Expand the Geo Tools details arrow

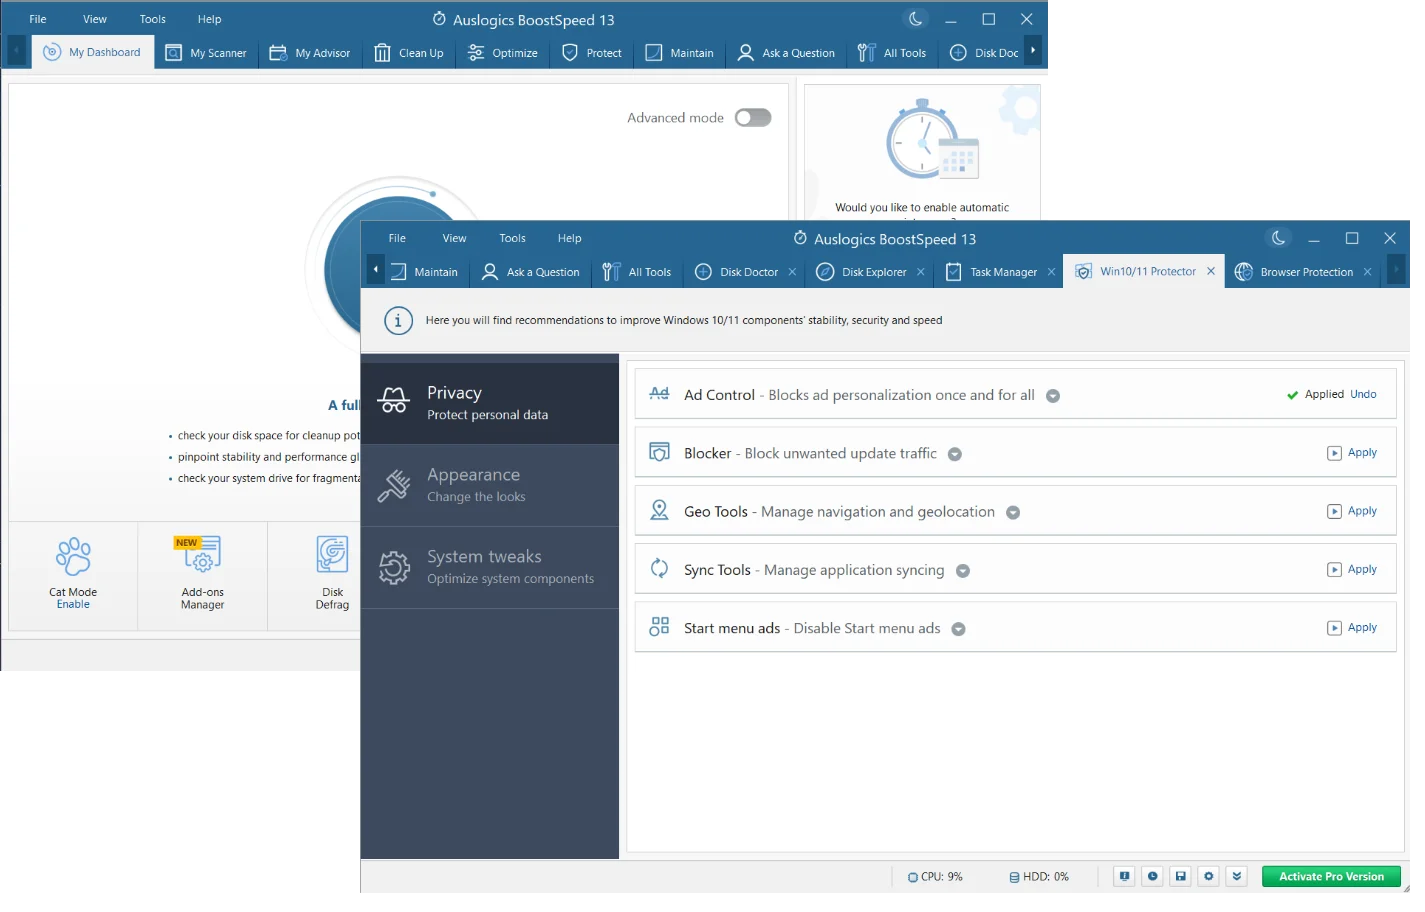pos(1013,513)
